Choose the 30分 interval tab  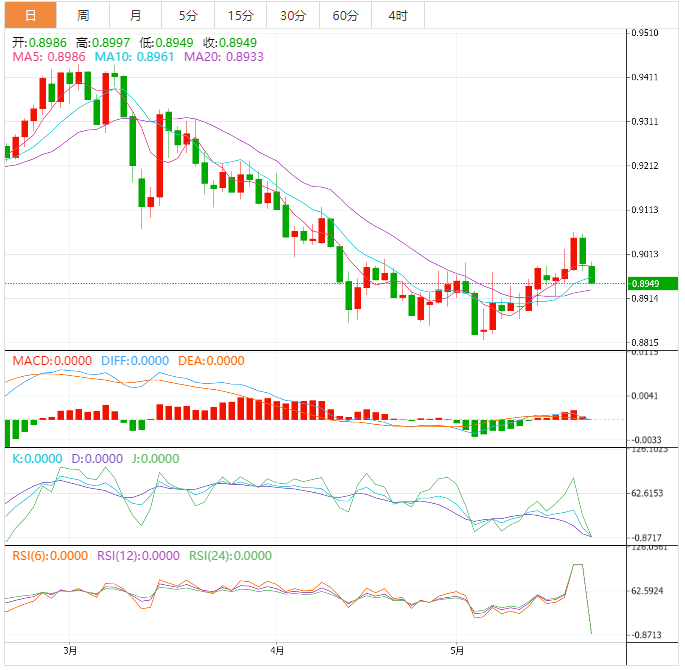(x=293, y=15)
